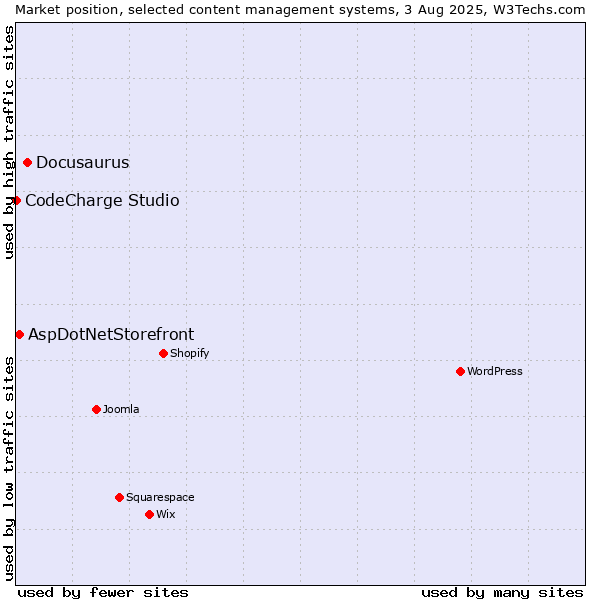Click the "Shopify" label text
The width and height of the screenshot is (600, 600).
click(x=189, y=353)
